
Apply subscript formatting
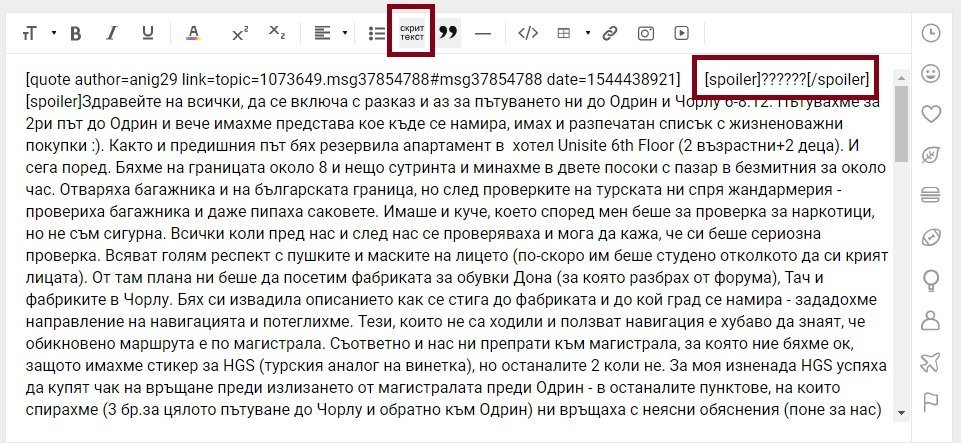pos(277,33)
